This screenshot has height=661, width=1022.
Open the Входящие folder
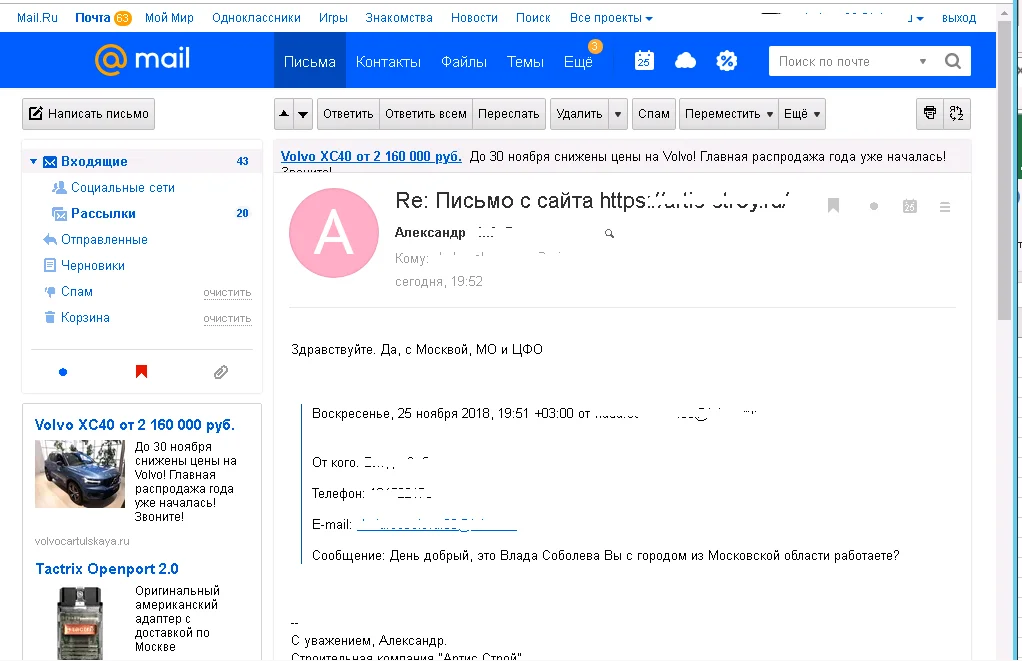coord(94,161)
